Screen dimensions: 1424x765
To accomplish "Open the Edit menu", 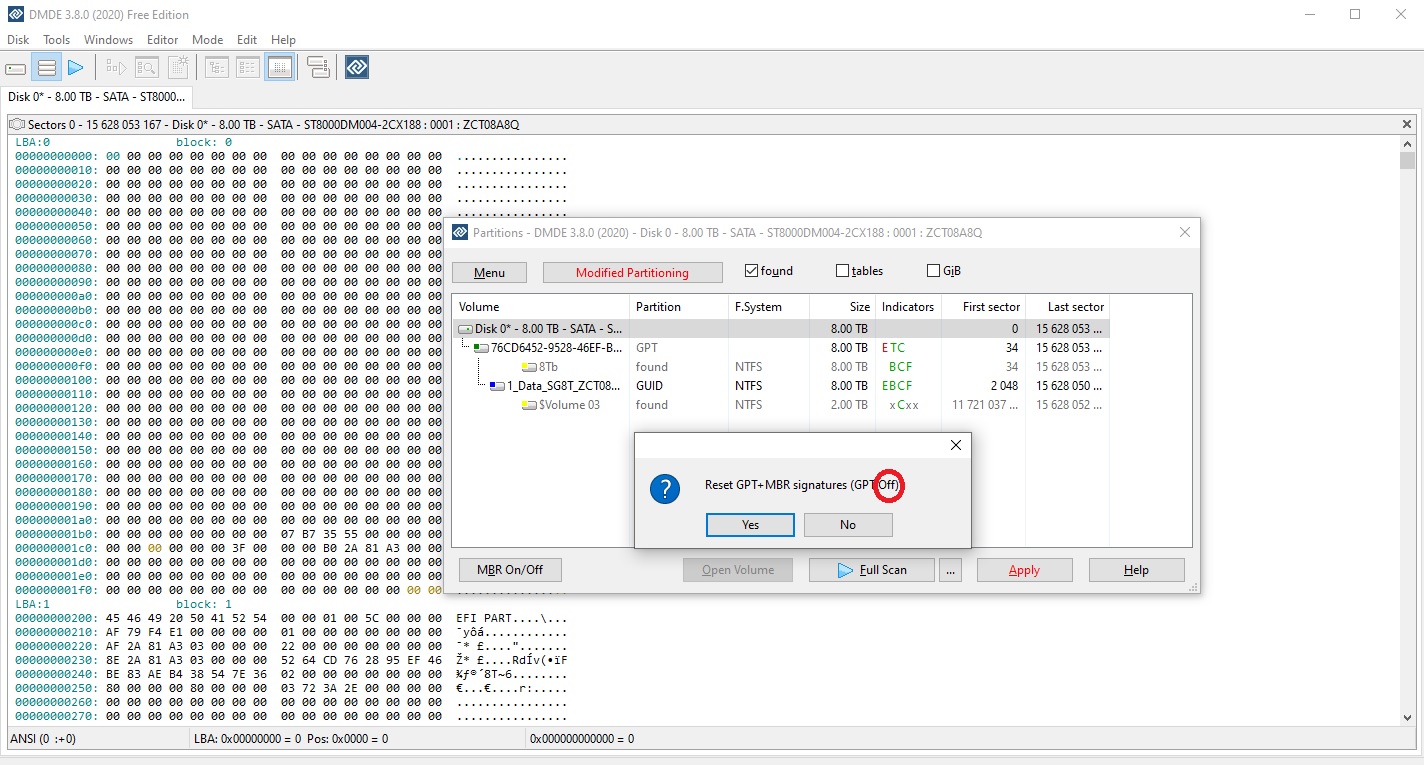I will pyautogui.click(x=247, y=40).
